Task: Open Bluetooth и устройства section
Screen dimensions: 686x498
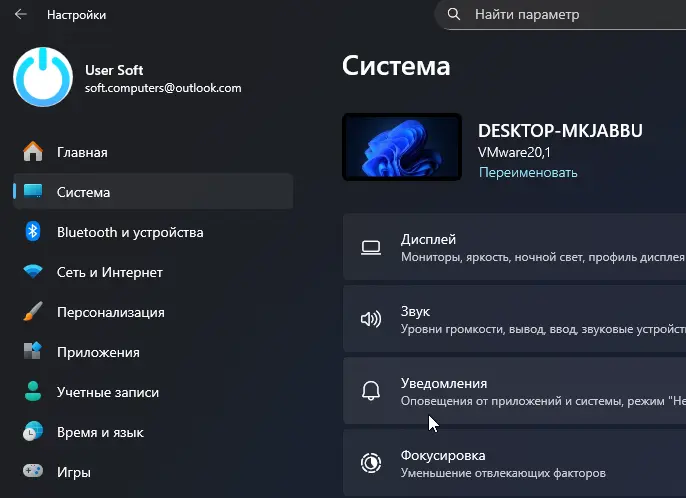Action: point(130,232)
